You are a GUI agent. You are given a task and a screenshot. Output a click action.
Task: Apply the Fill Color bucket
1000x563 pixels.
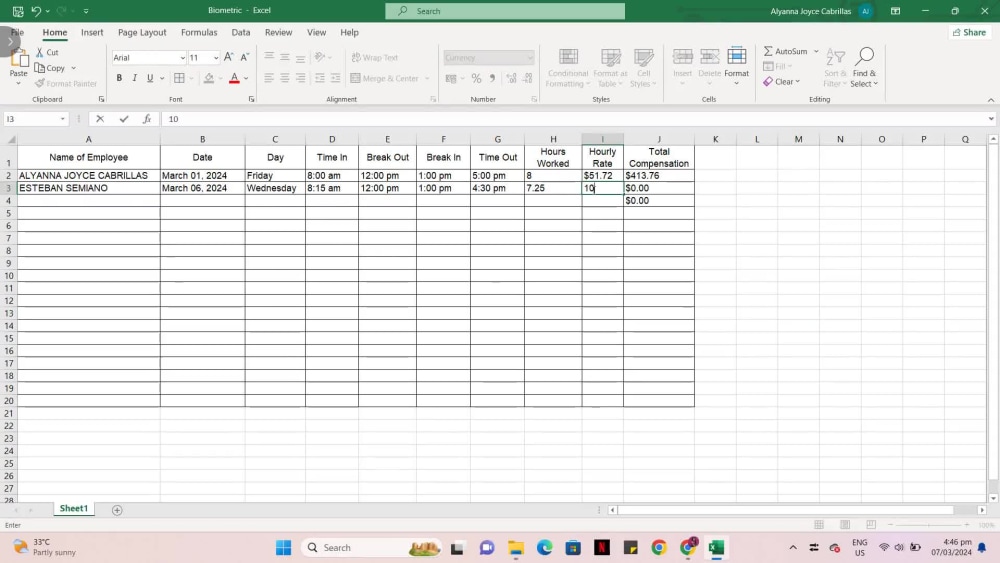(x=209, y=78)
